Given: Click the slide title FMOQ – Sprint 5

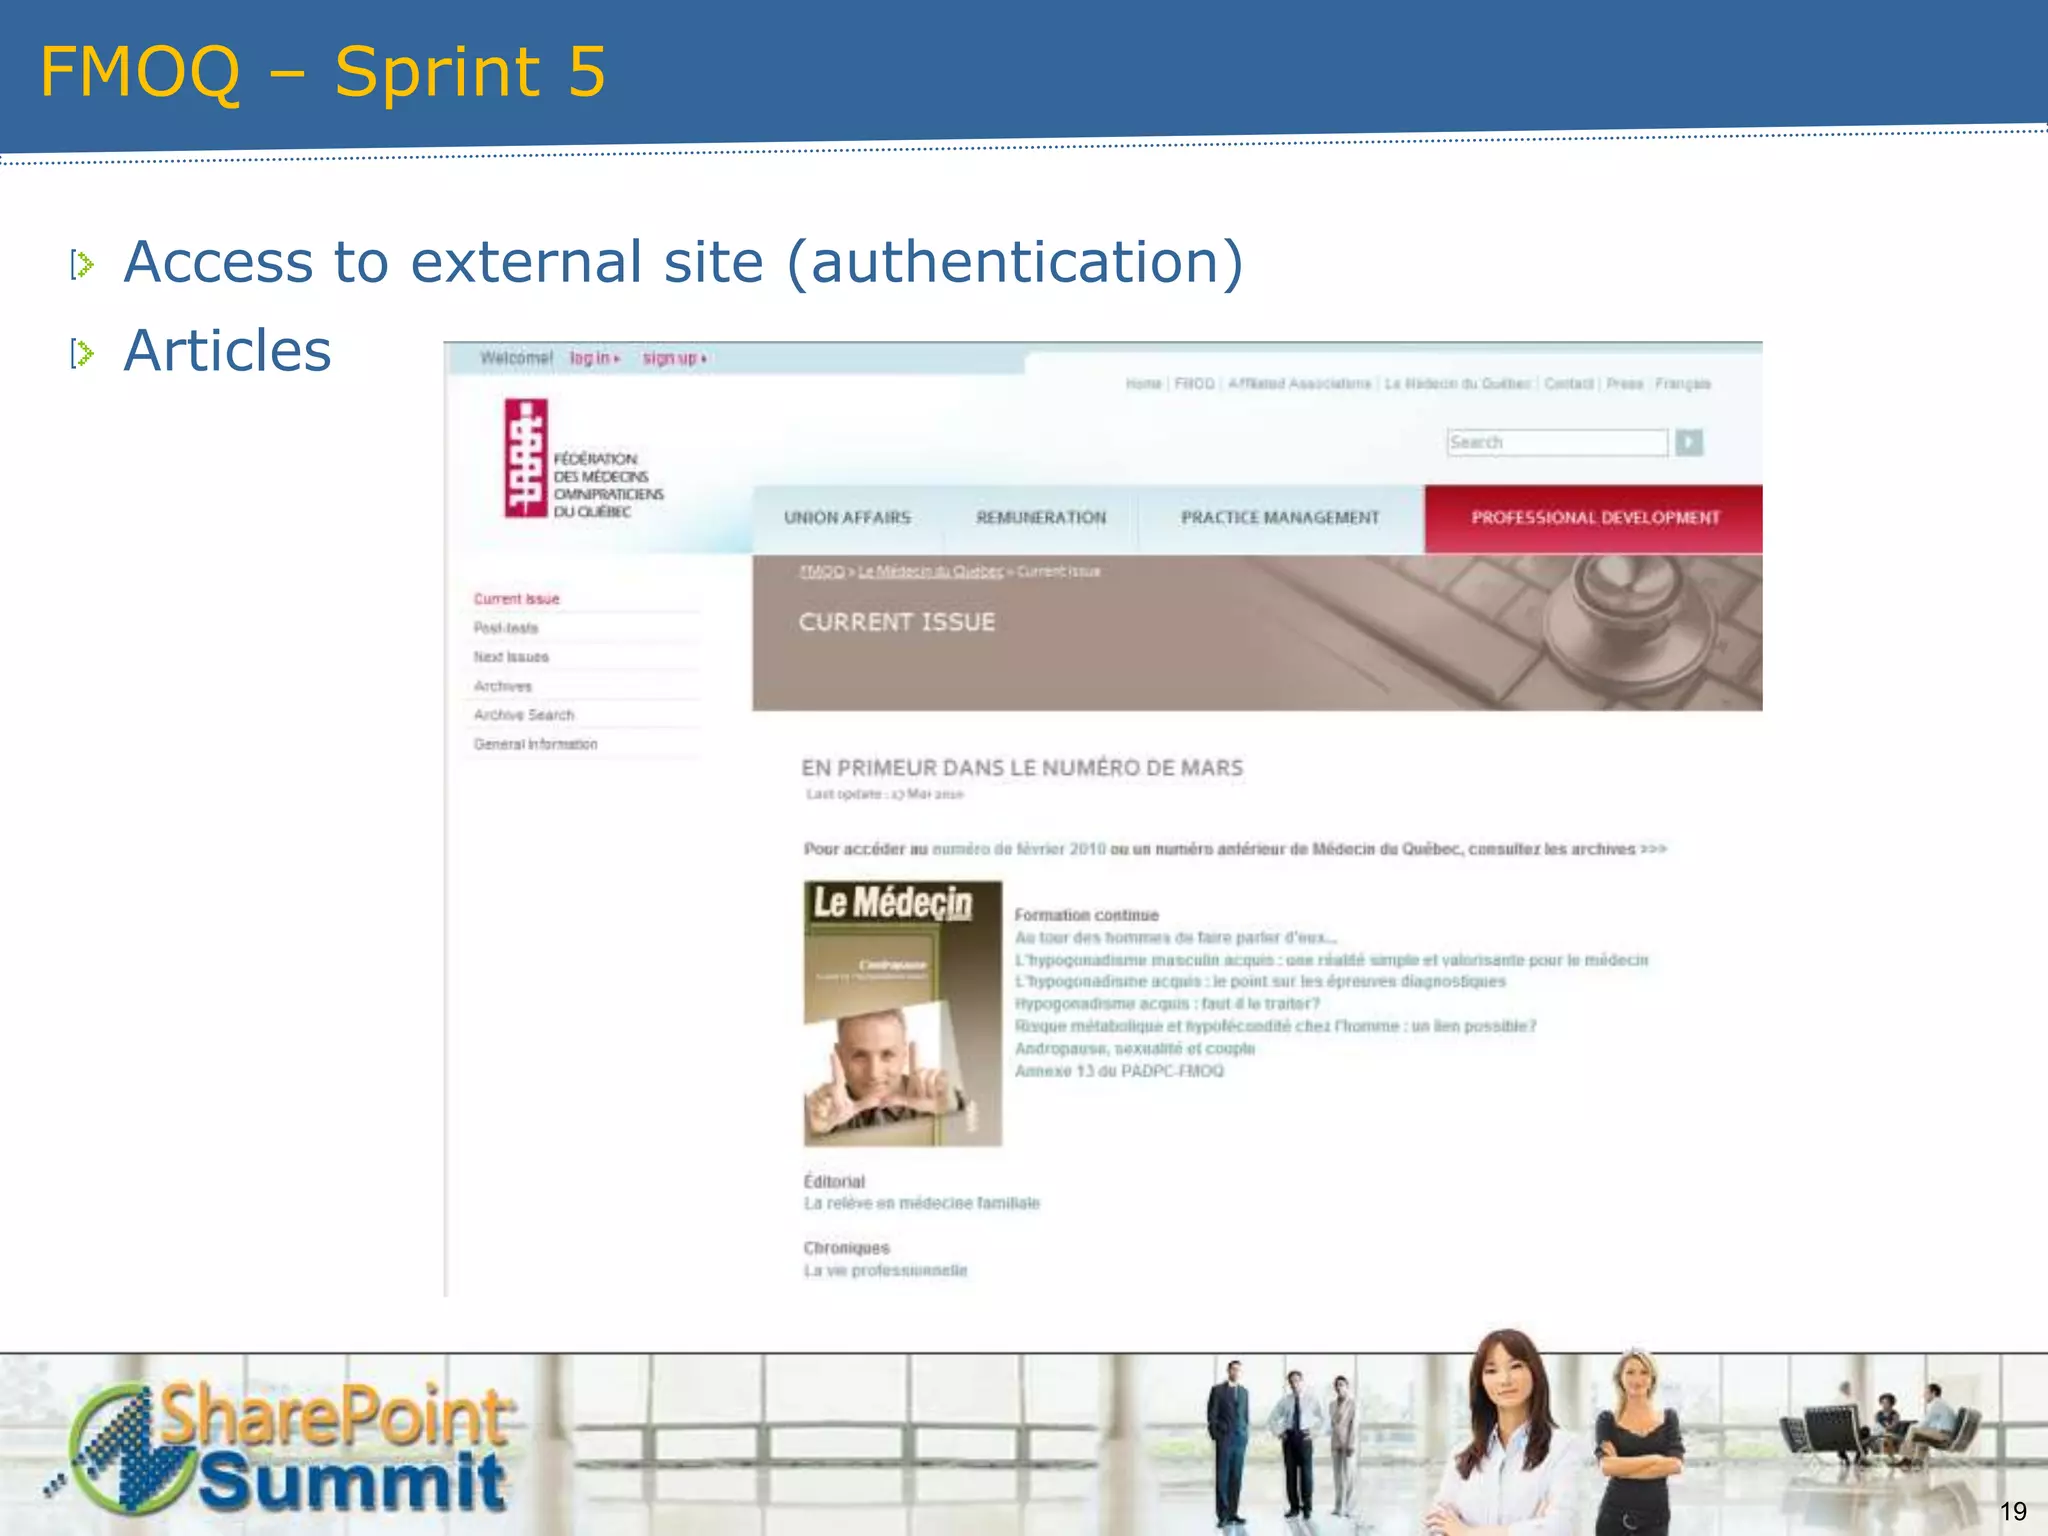Looking at the screenshot, I should point(322,72).
